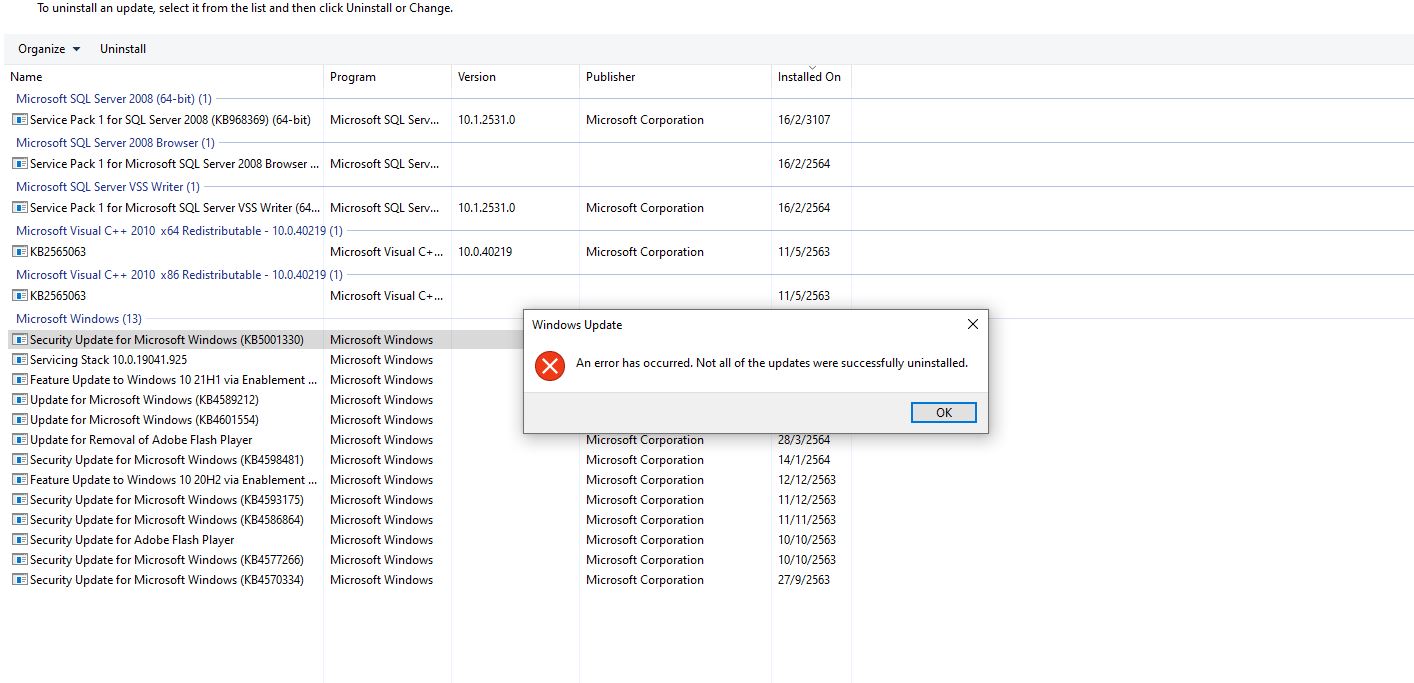
Task: Click icon of SQL Server 2008 Browser service pack
Action: tap(20, 164)
